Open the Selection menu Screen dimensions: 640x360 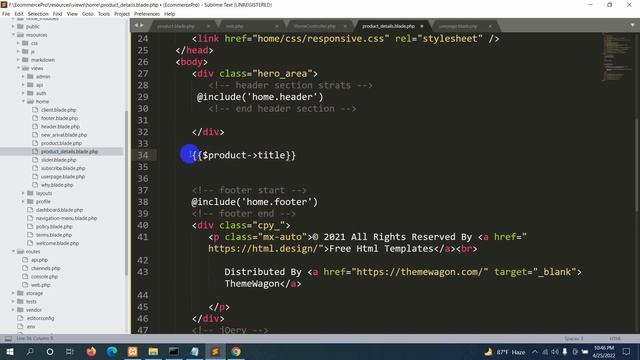pyautogui.click(x=38, y=13)
